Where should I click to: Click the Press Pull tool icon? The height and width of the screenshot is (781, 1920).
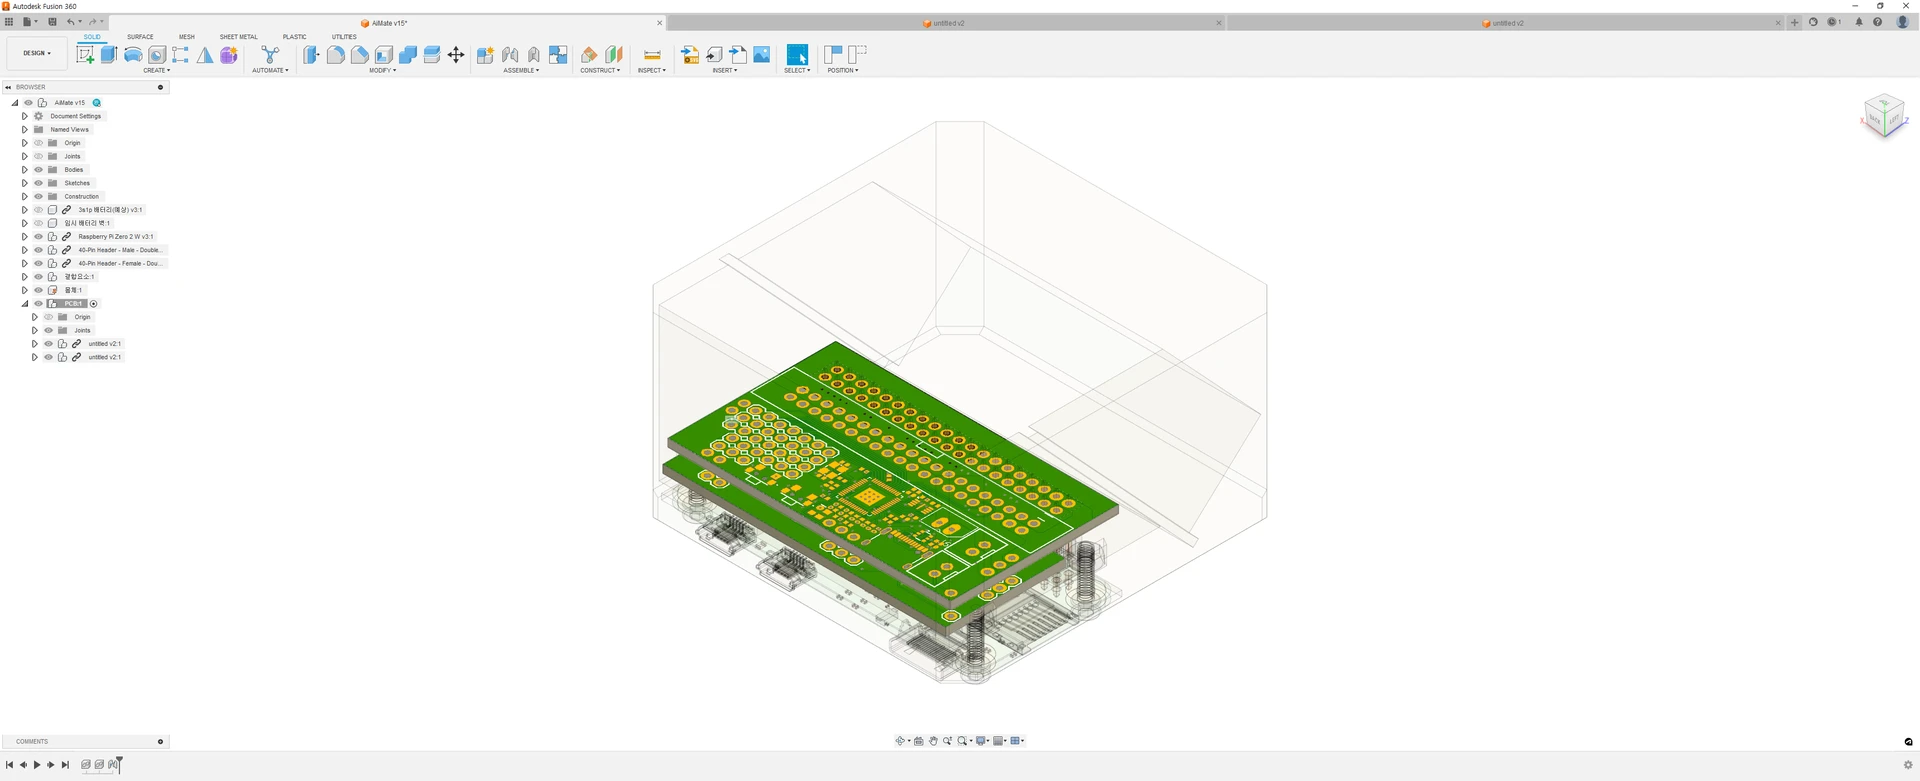click(x=312, y=55)
